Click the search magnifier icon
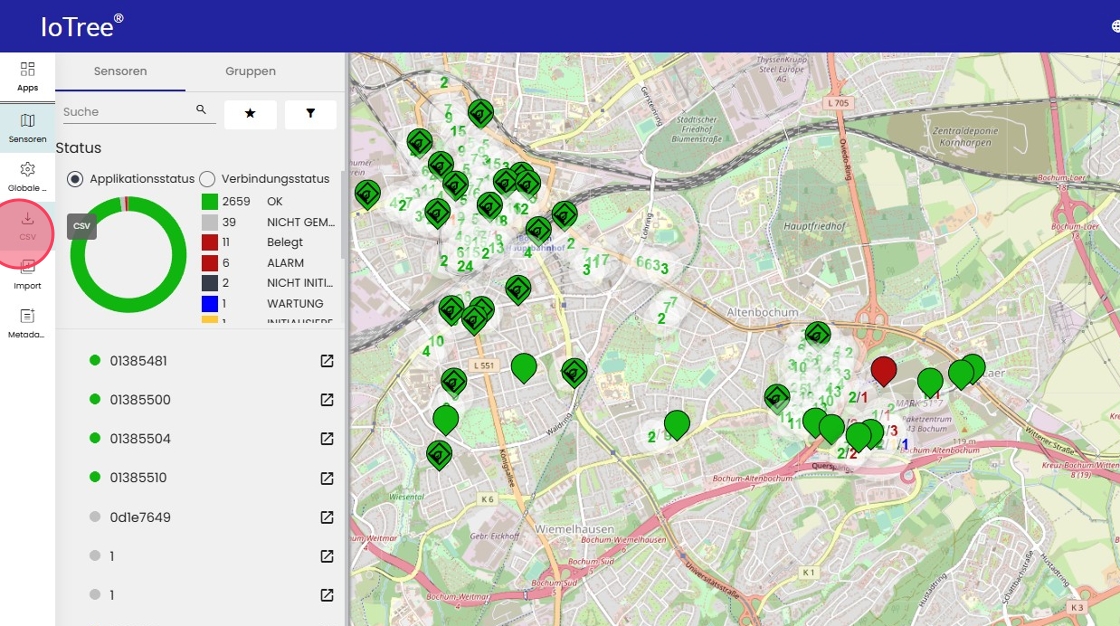 201,110
